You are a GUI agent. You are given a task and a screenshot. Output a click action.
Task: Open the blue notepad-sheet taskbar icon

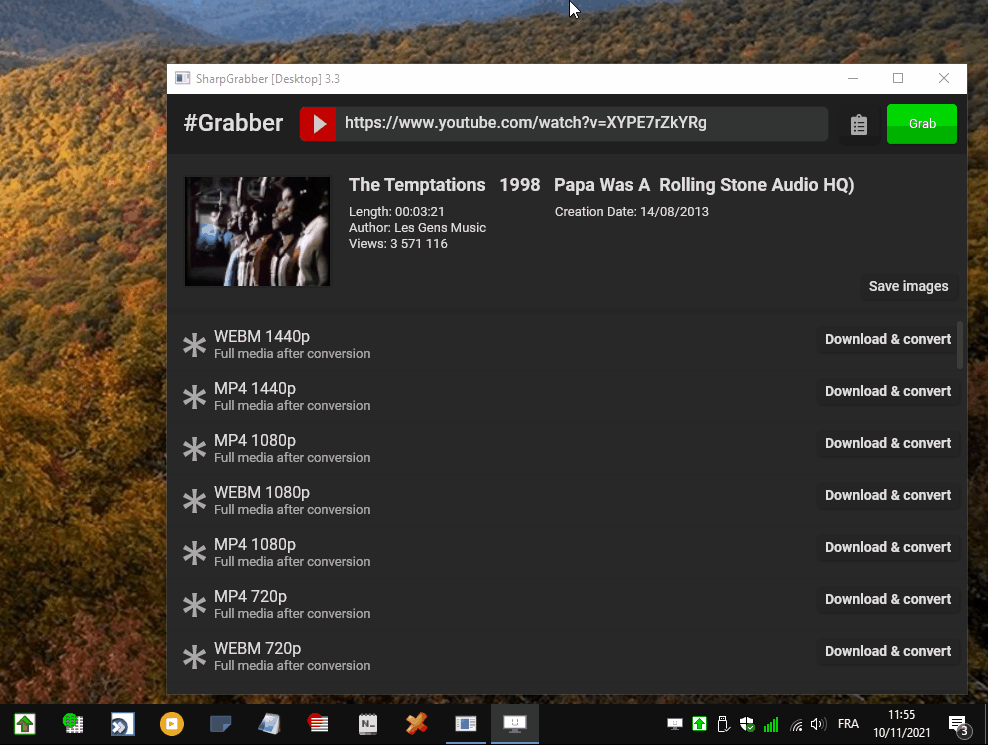(x=270, y=724)
